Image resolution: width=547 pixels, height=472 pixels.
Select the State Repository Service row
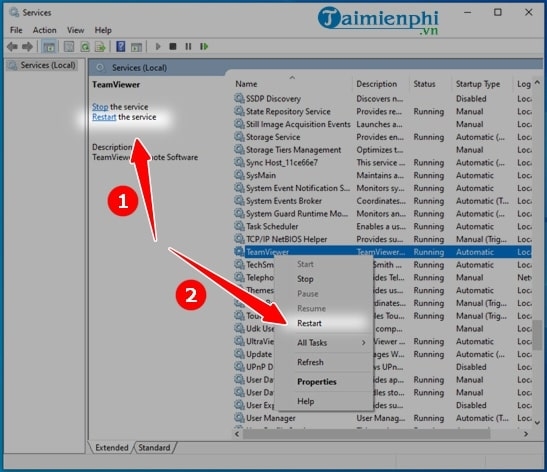point(382,111)
